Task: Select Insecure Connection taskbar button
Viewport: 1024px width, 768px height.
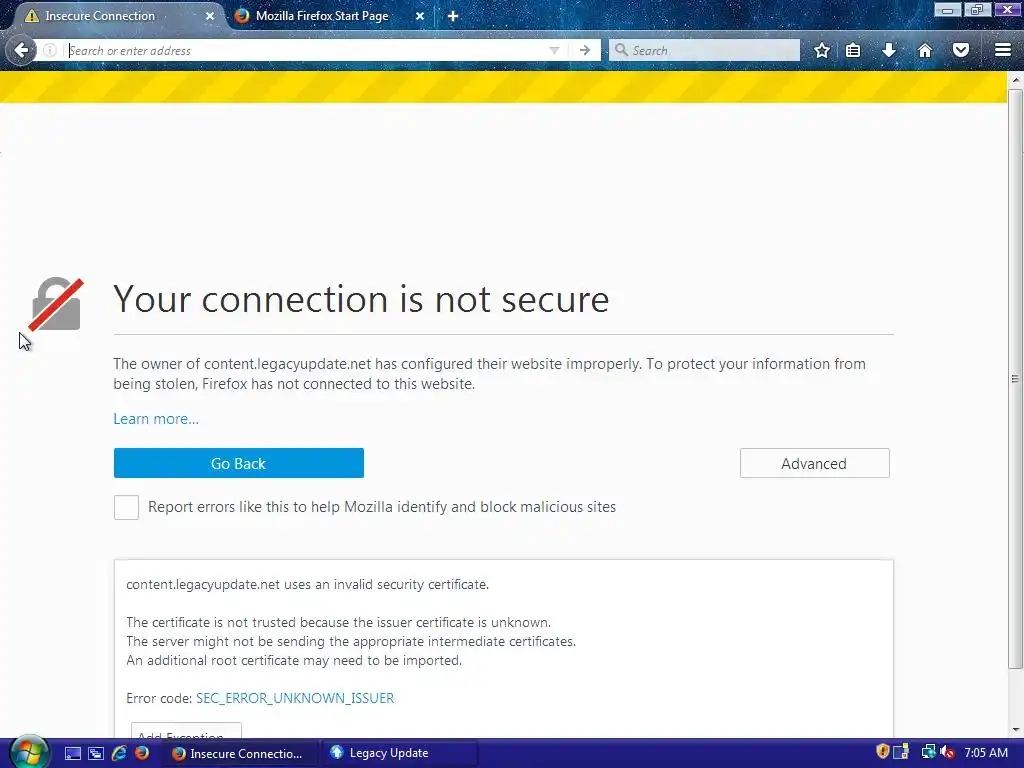Action: 240,754
